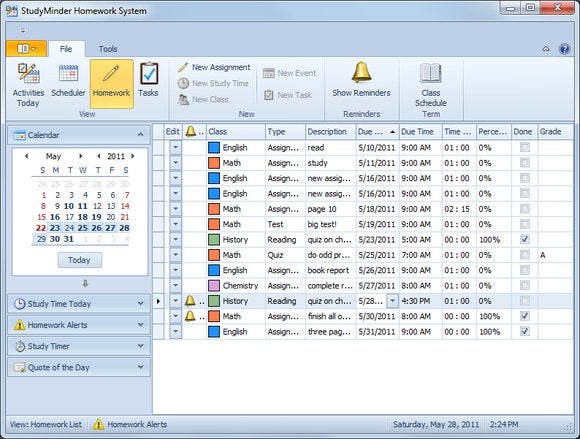
Task: Click the blue color swatch for English read
Action: click(x=214, y=148)
